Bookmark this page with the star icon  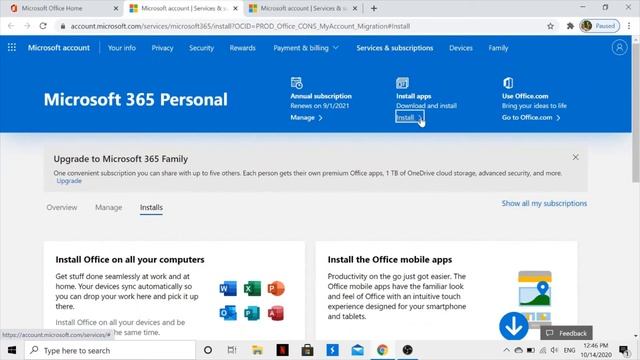click(x=550, y=26)
